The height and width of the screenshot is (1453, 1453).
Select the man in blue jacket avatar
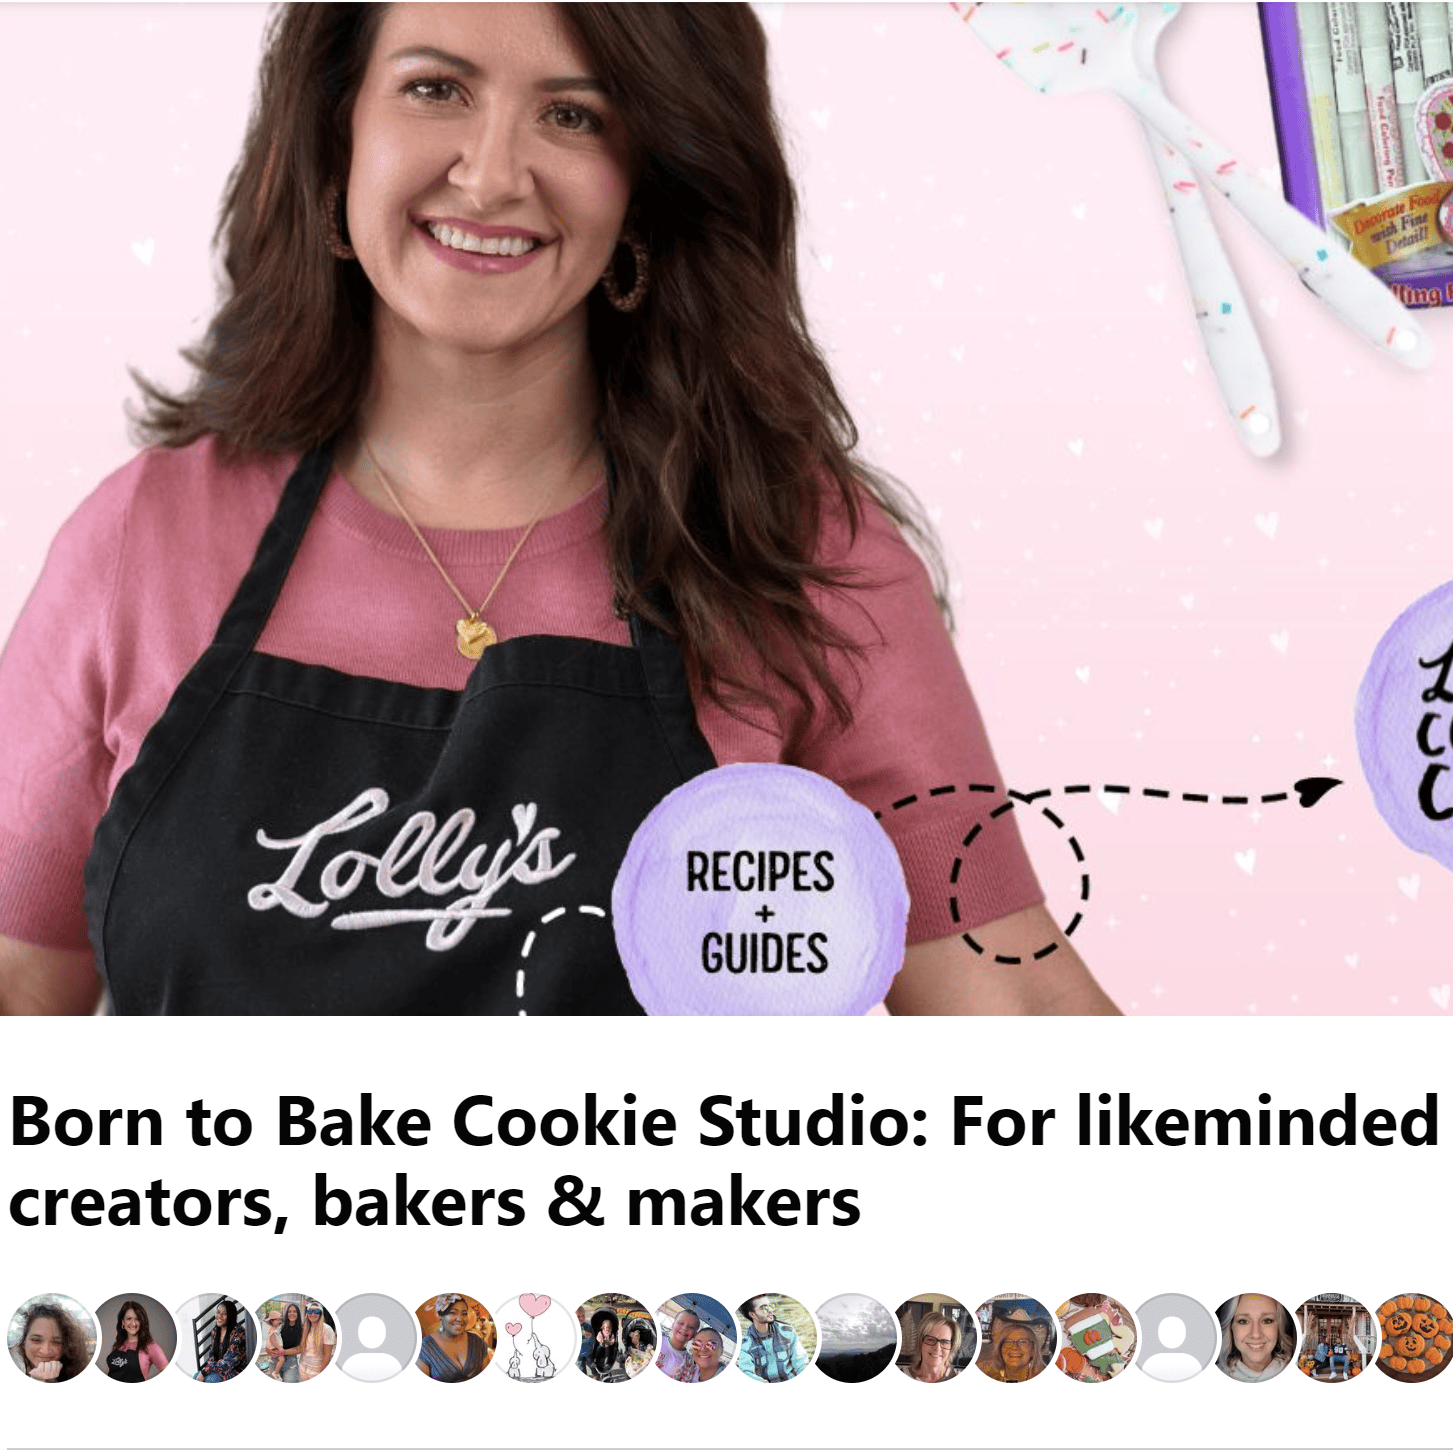[x=774, y=1338]
